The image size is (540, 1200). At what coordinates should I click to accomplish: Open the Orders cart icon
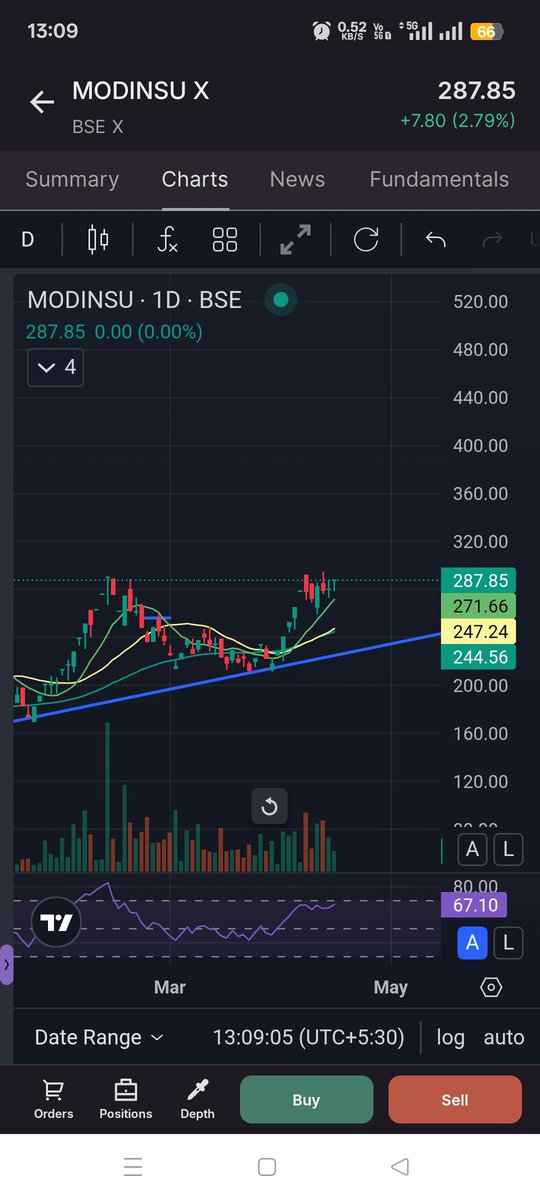click(54, 1099)
